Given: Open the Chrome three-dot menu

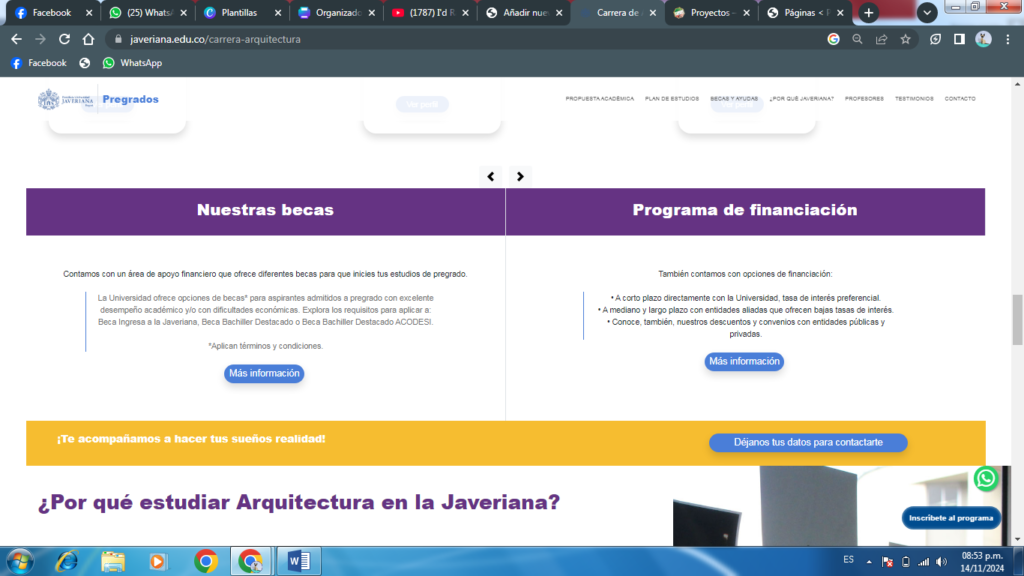Looking at the screenshot, I should (1007, 39).
